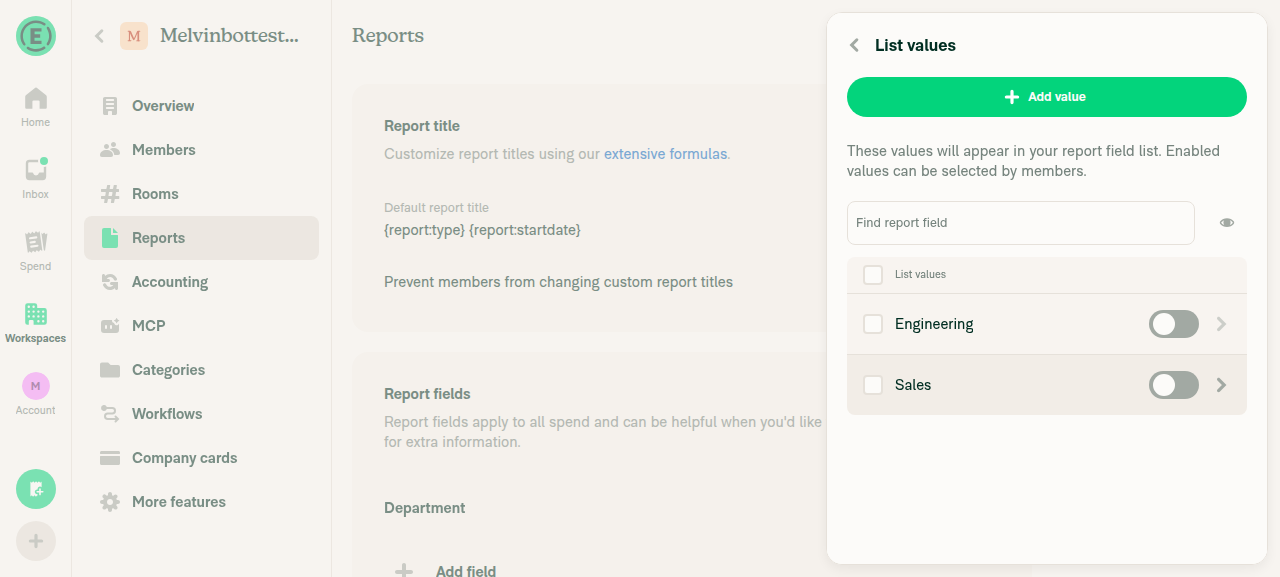Go back using arrow beside workspace name

click(x=99, y=36)
